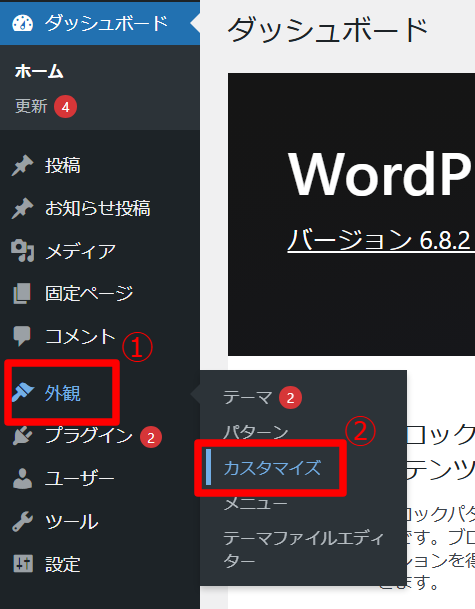Viewport: 475px width, 609px height.
Task: Click the plug icon for plugins
Action: click(22, 436)
